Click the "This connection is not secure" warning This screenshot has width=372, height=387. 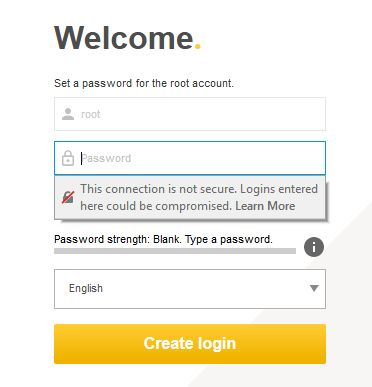[159, 189]
